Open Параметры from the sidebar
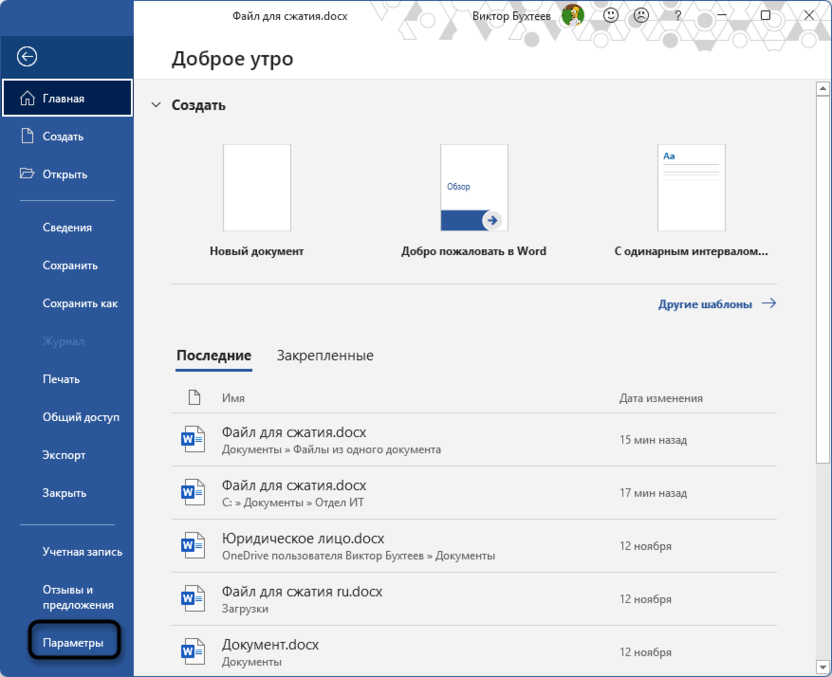This screenshot has width=832, height=677. (x=74, y=642)
